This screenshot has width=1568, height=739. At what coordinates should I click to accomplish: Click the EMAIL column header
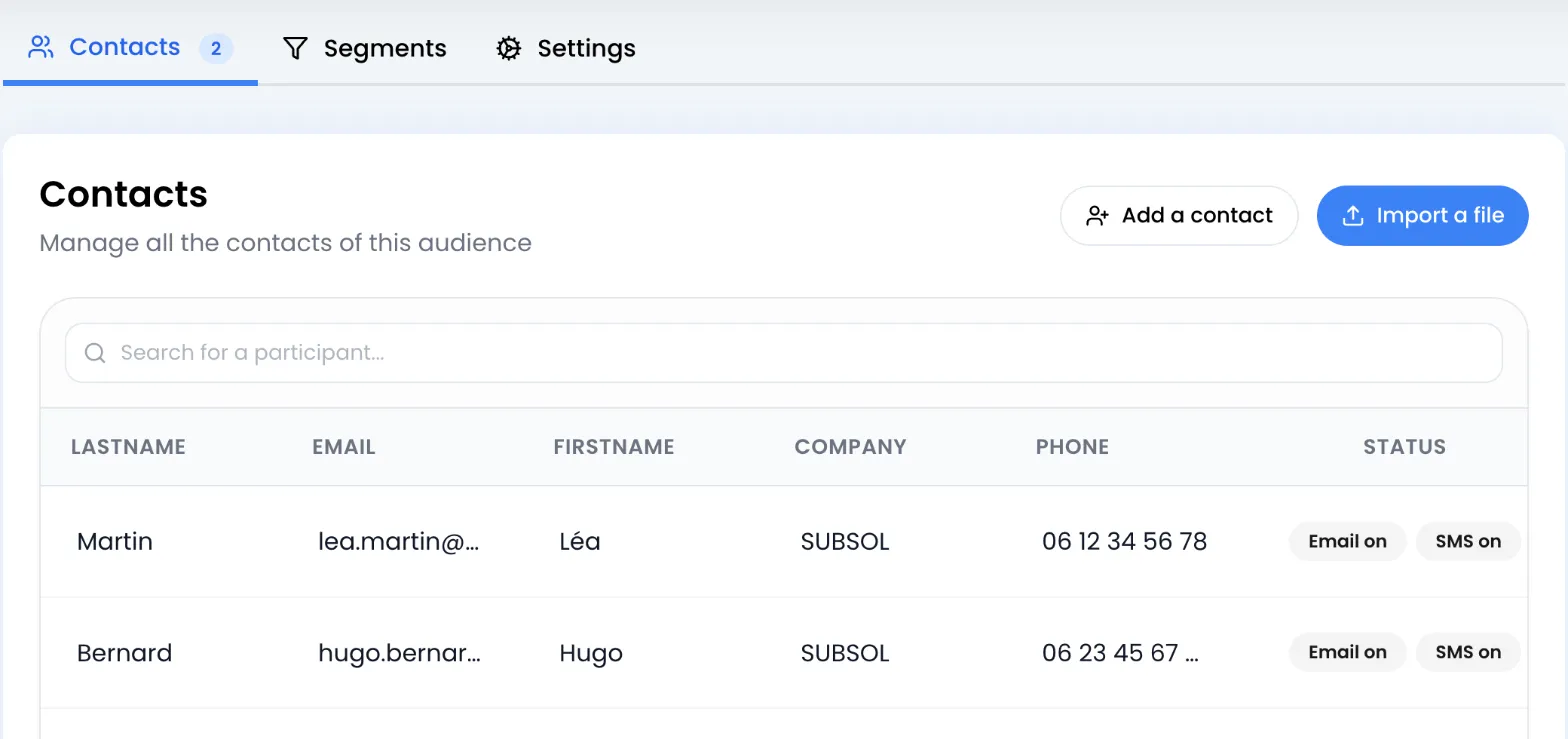click(344, 447)
